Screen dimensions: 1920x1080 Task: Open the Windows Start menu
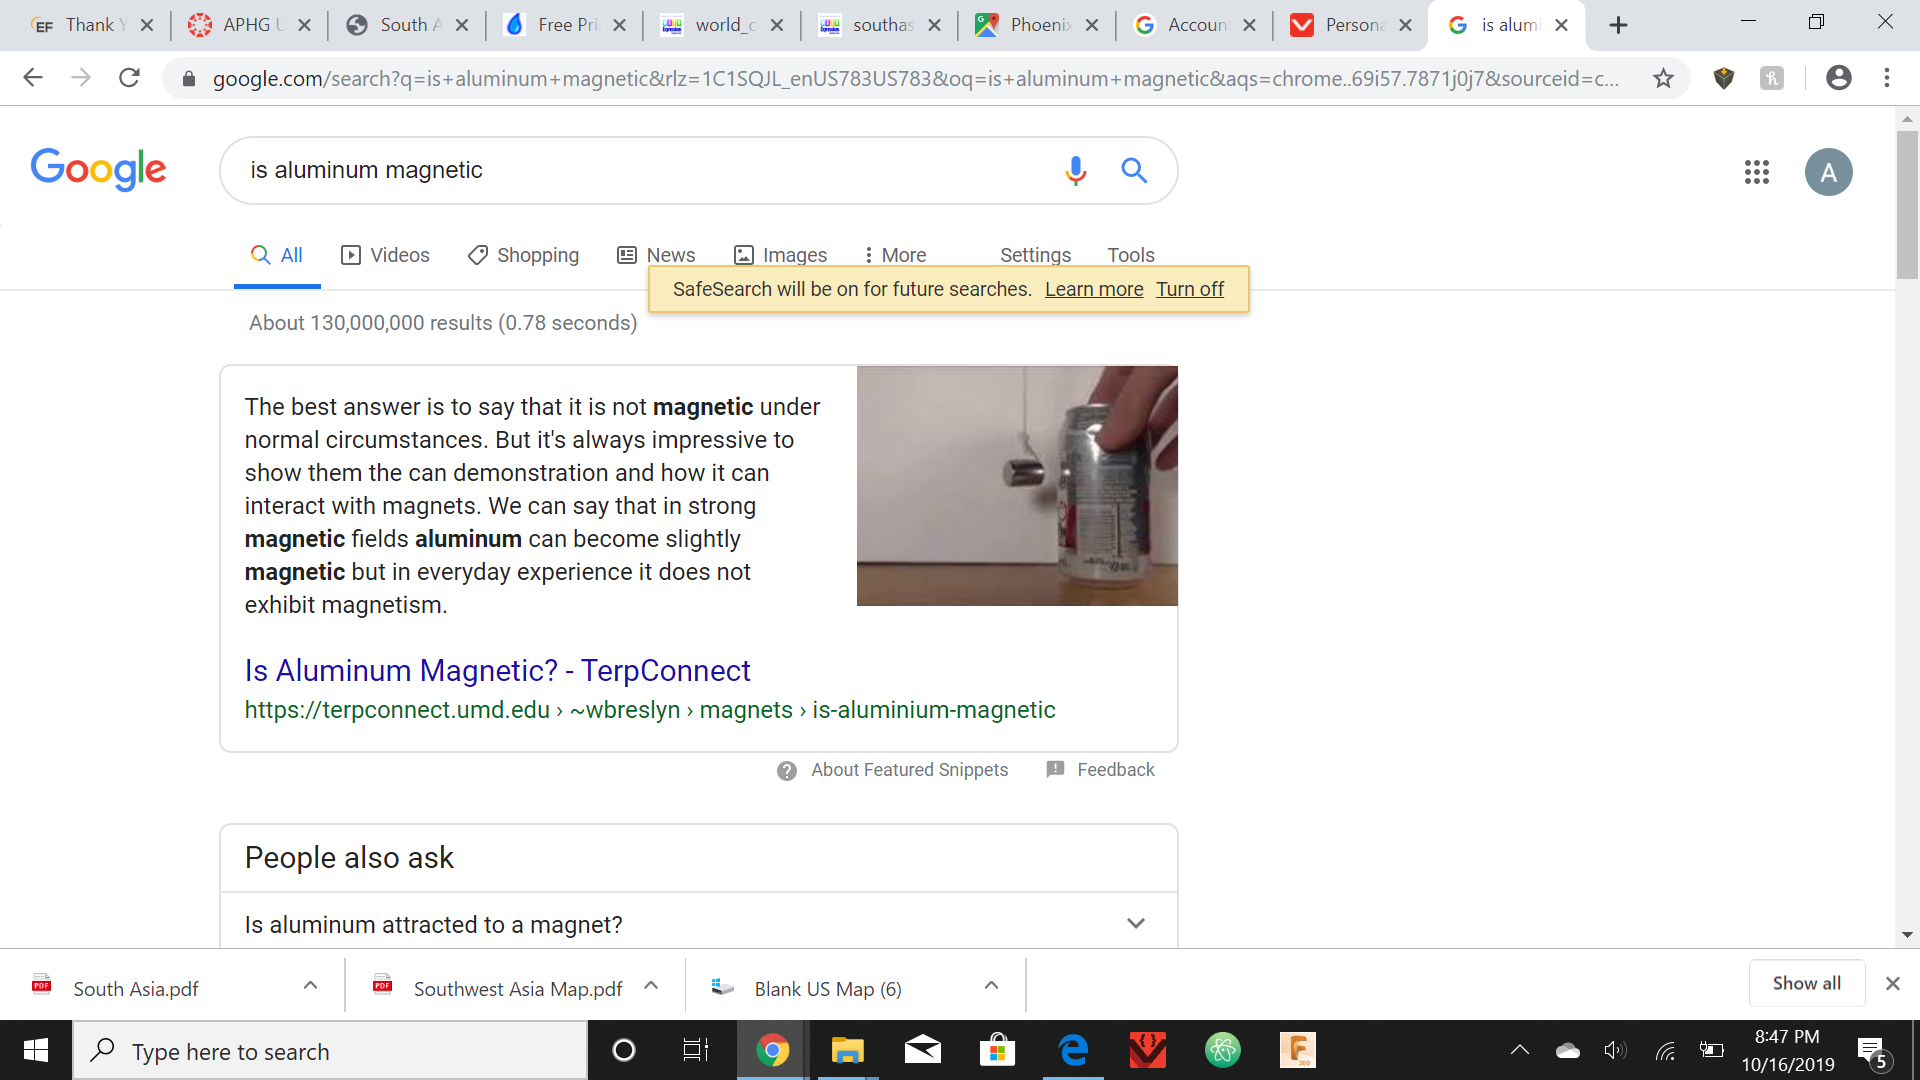coord(36,1050)
